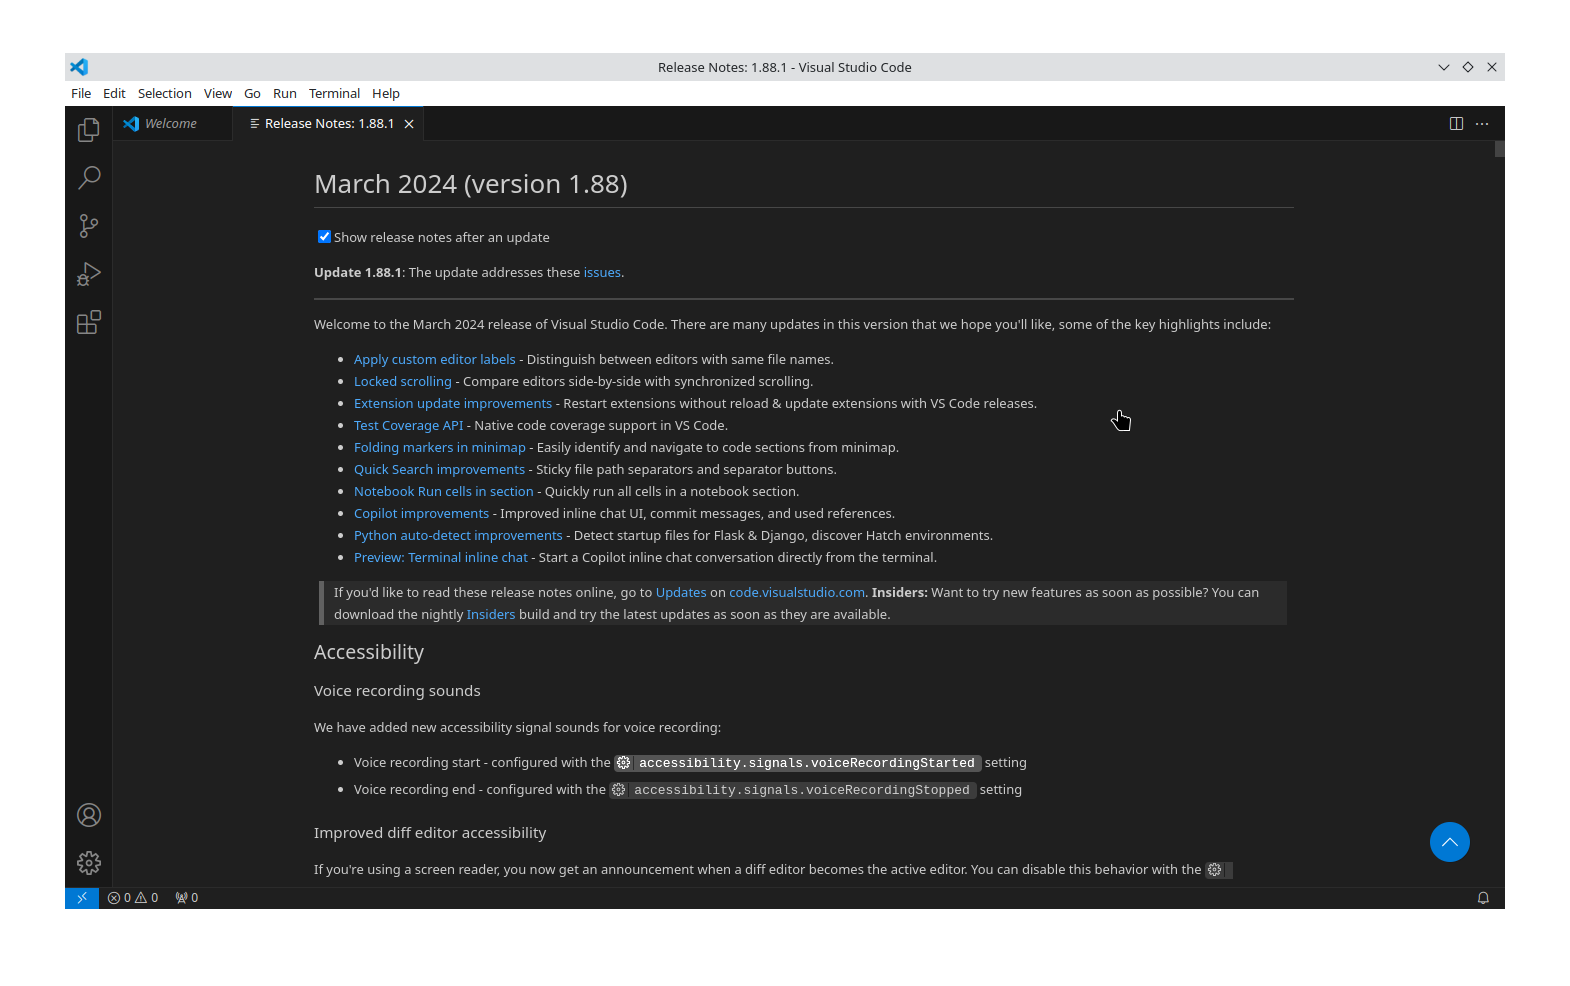Viewport: 1570px width, 986px height.
Task: Close the Release Notes tab
Action: coord(409,124)
